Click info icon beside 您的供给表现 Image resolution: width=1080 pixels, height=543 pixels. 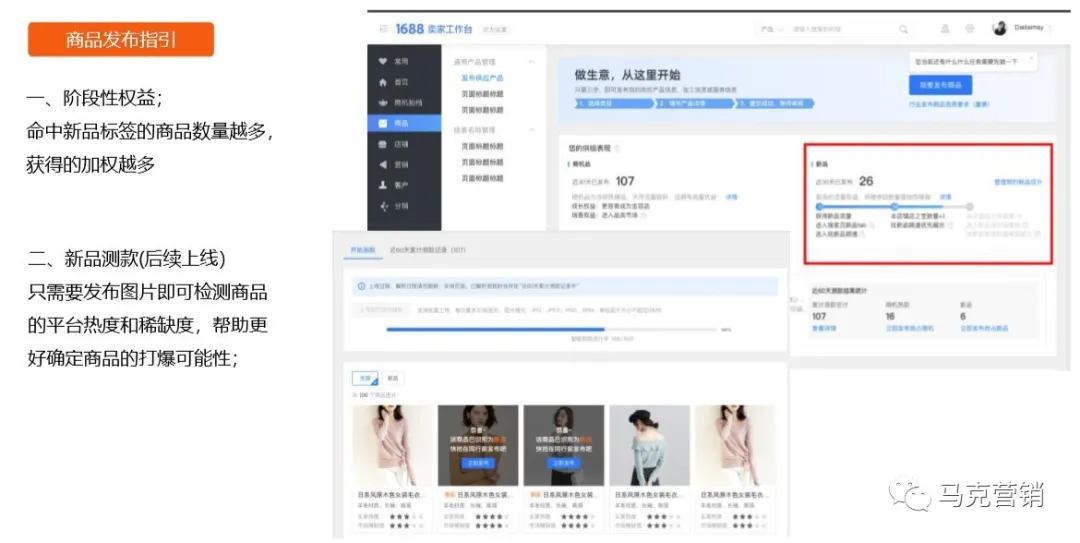(616, 148)
